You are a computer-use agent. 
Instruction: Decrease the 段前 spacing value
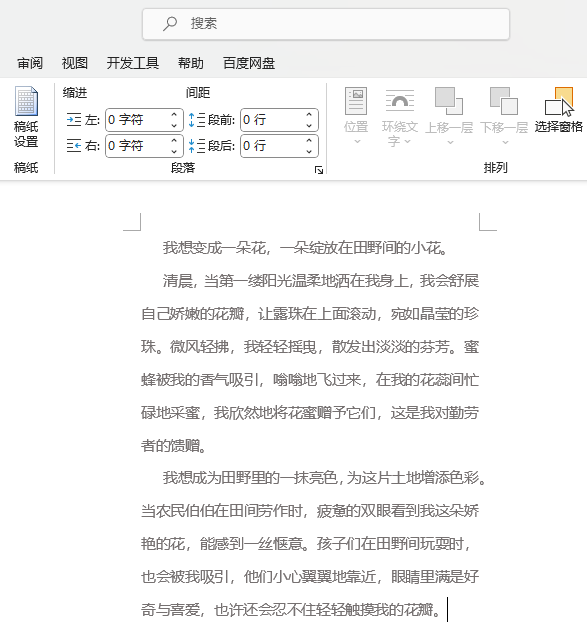[309, 125]
